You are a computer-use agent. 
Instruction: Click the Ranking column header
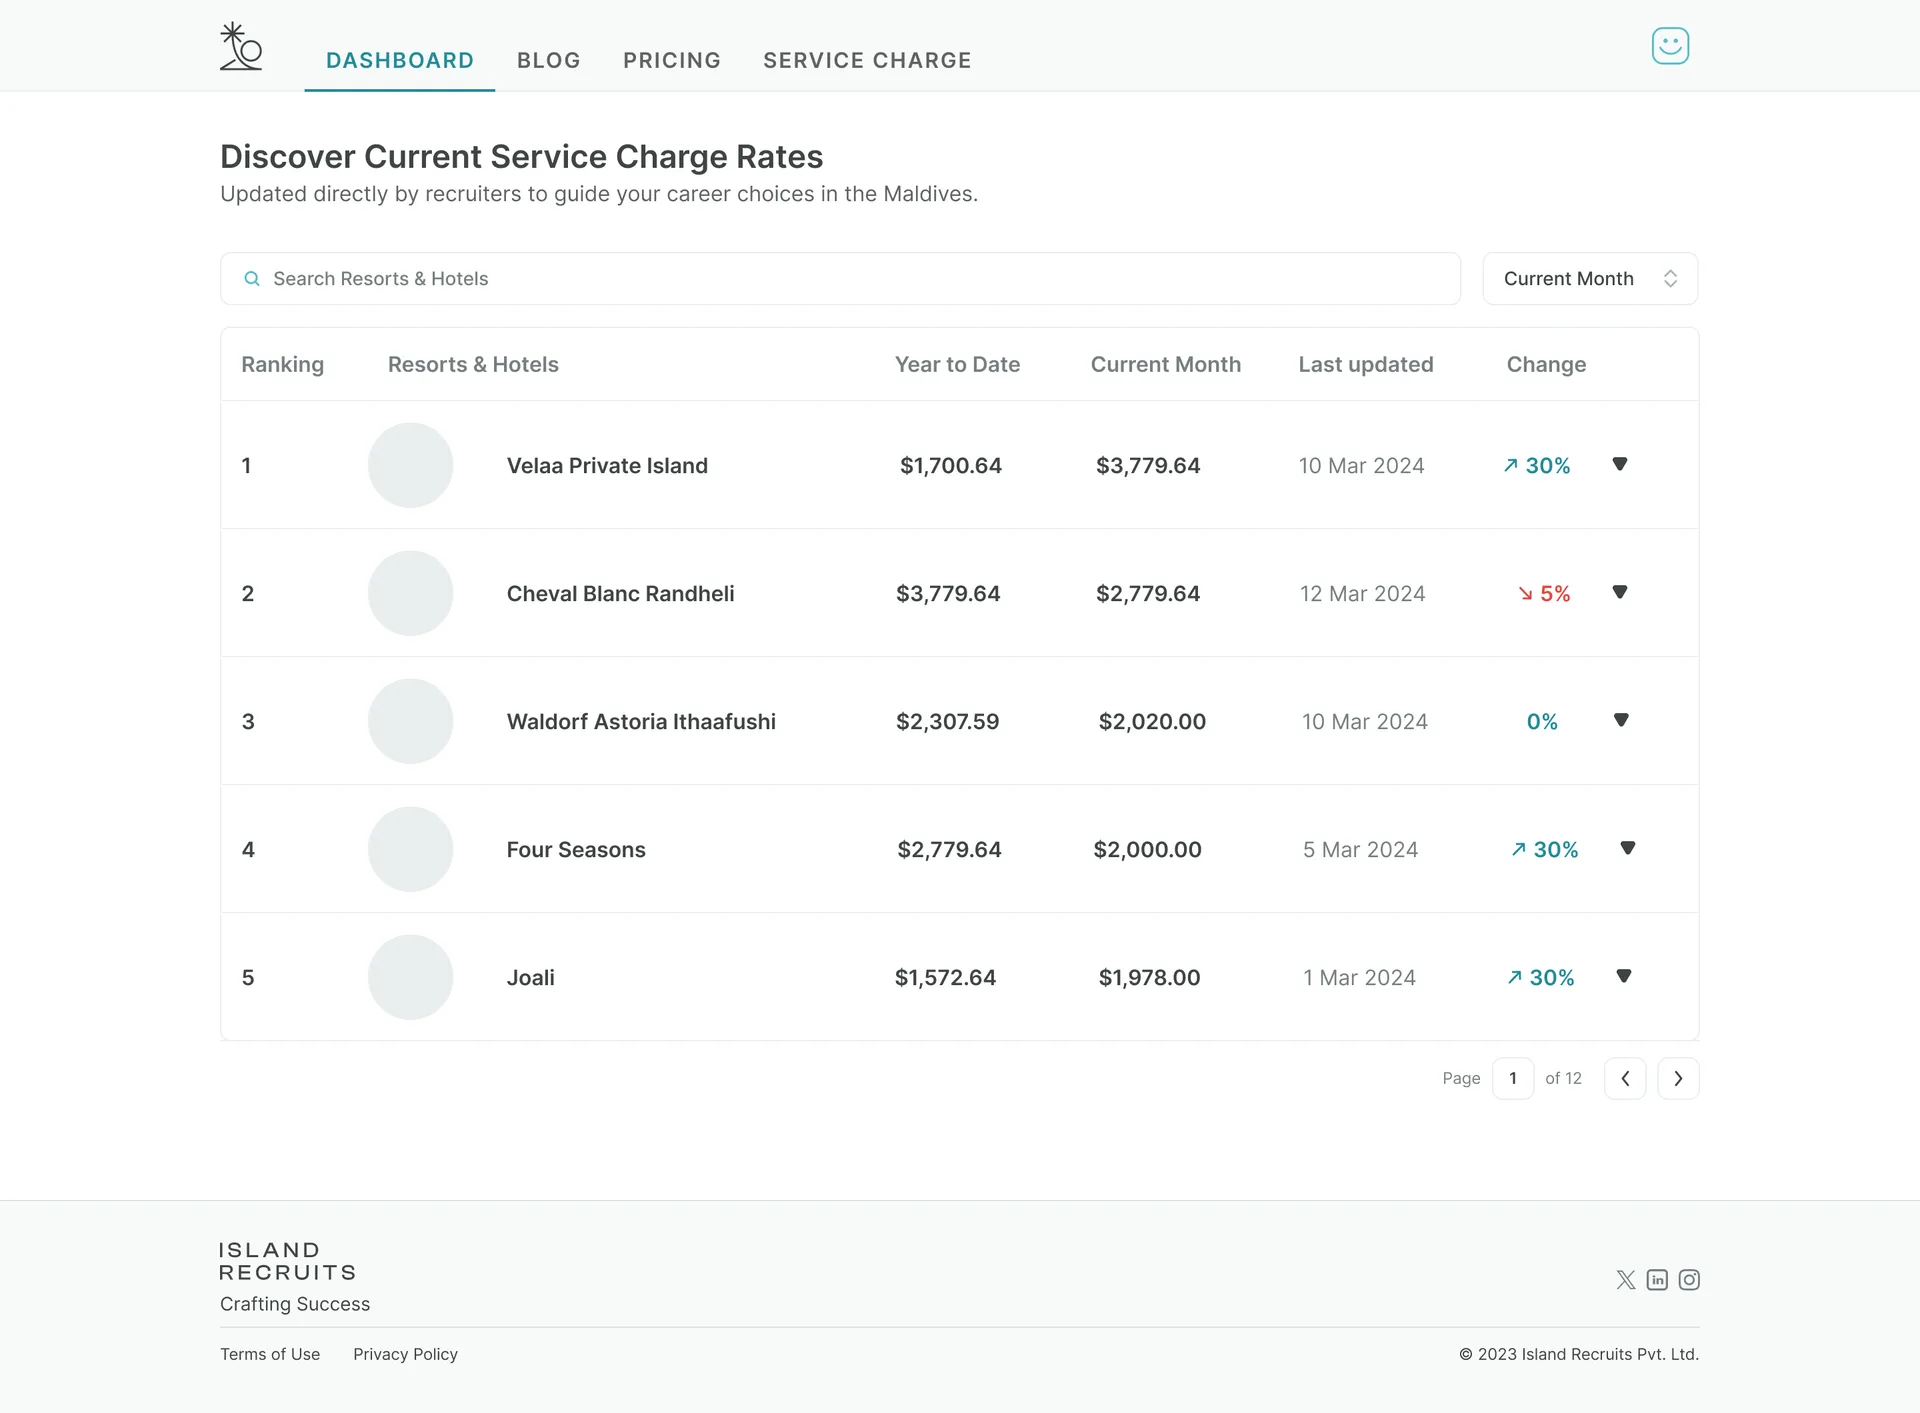coord(283,364)
